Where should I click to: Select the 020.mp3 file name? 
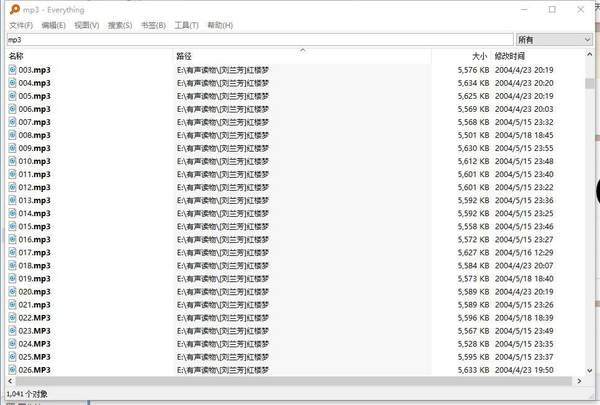pyautogui.click(x=34, y=291)
